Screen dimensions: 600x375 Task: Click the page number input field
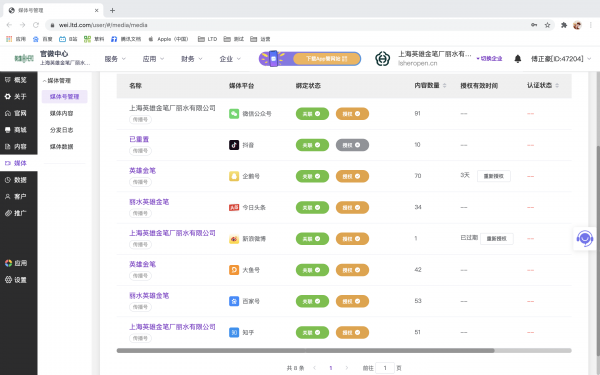coord(385,368)
